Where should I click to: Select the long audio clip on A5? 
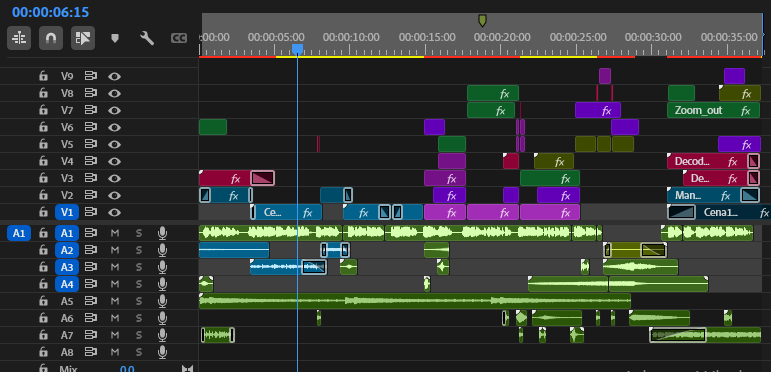(415, 301)
